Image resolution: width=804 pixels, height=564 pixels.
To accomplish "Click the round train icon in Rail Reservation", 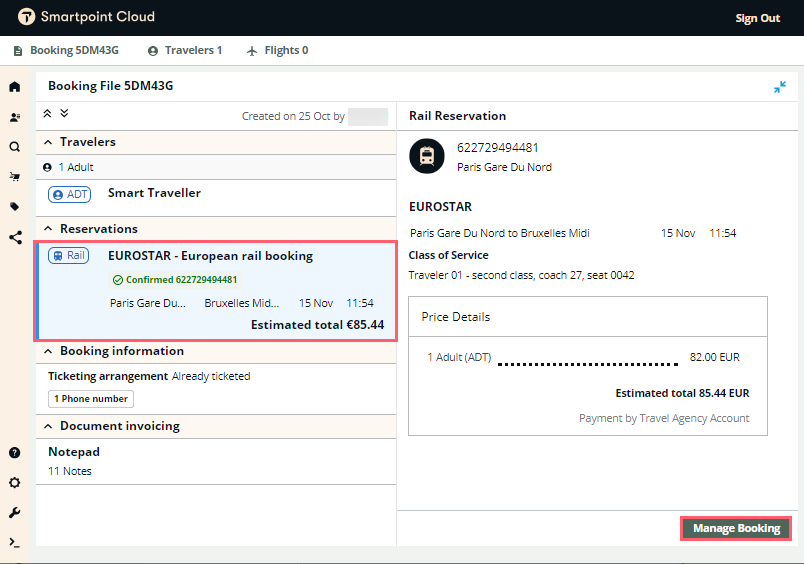I will click(x=427, y=156).
